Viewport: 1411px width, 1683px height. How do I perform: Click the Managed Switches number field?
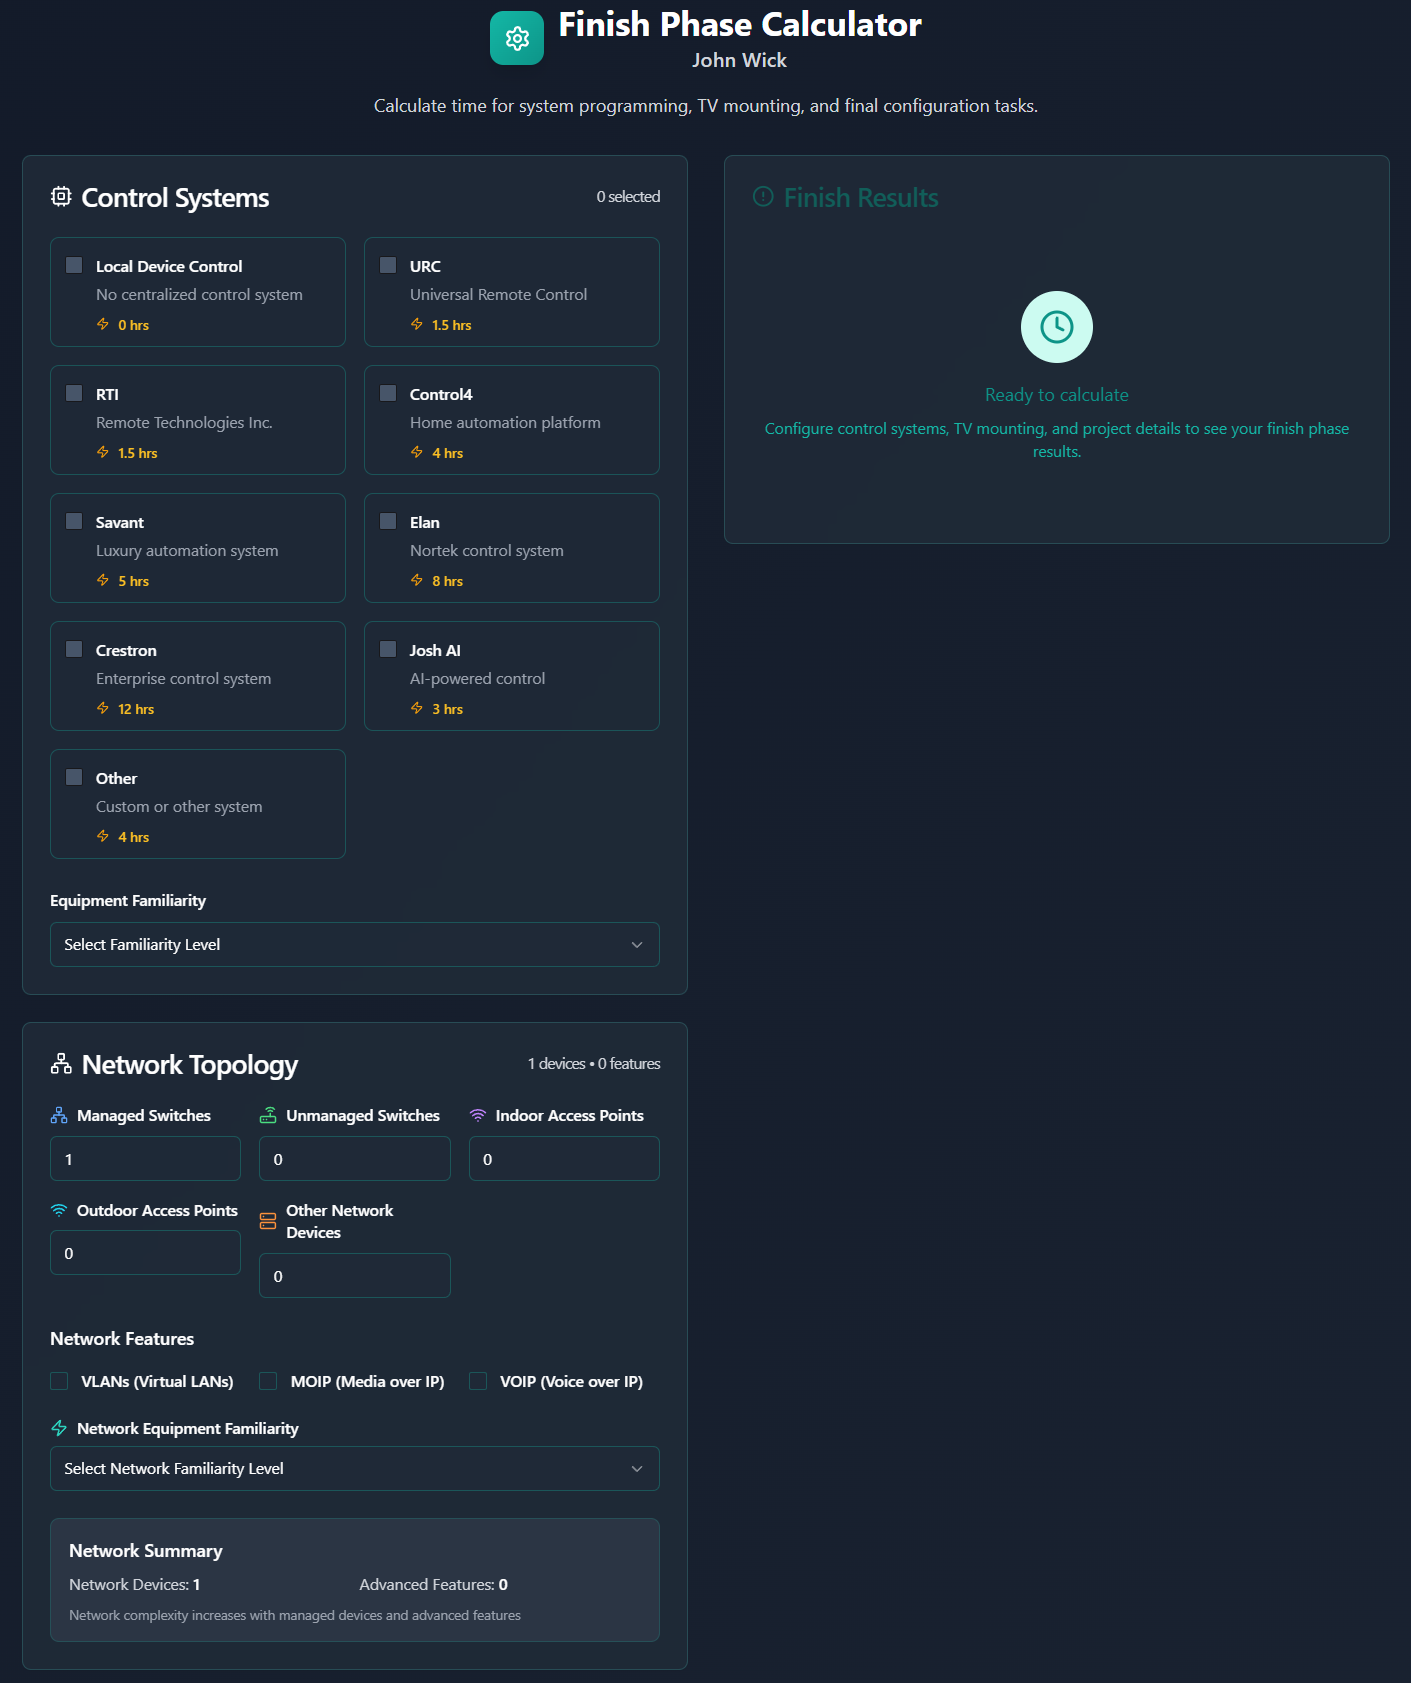click(x=145, y=1159)
